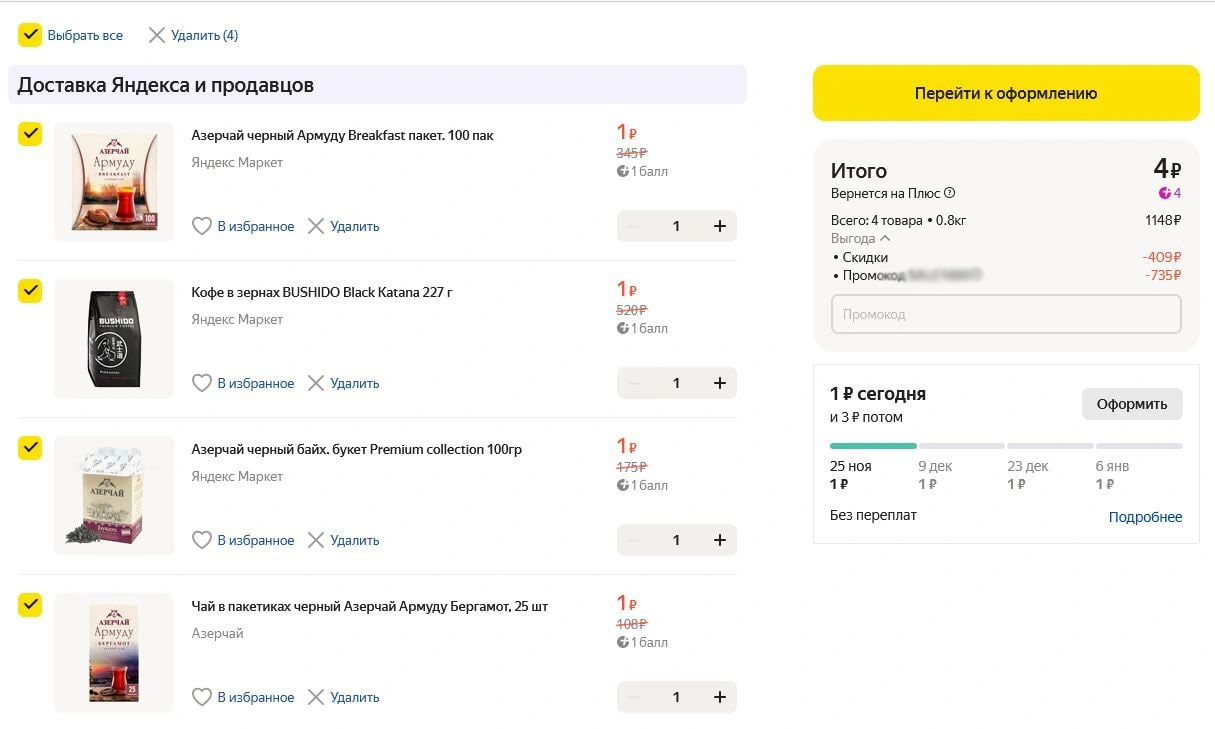
Task: Click X delete icon for Армуду Breakfast
Action: (x=316, y=226)
